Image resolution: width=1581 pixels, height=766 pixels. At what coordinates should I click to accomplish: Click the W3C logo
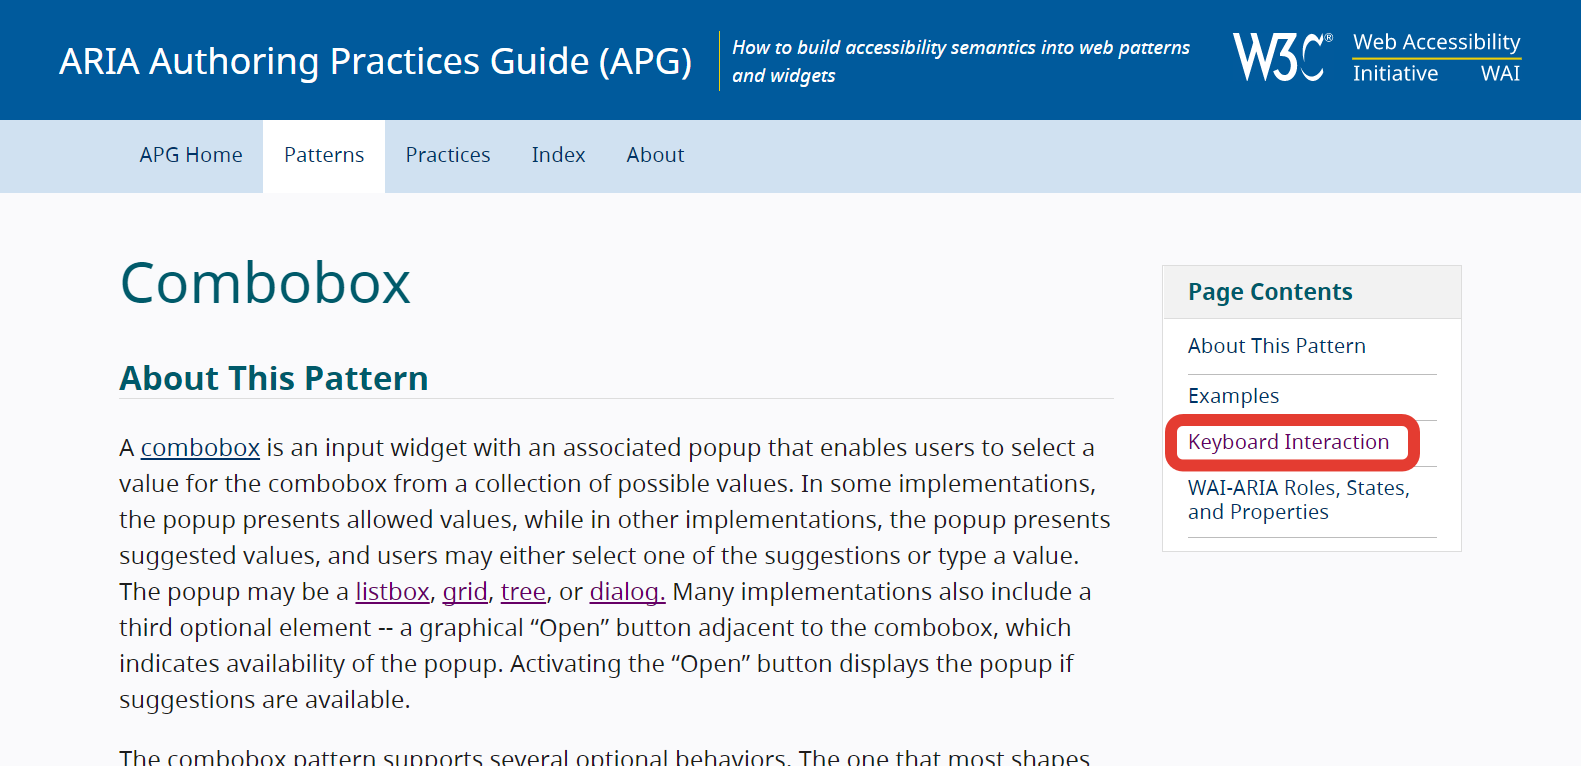pos(1281,57)
